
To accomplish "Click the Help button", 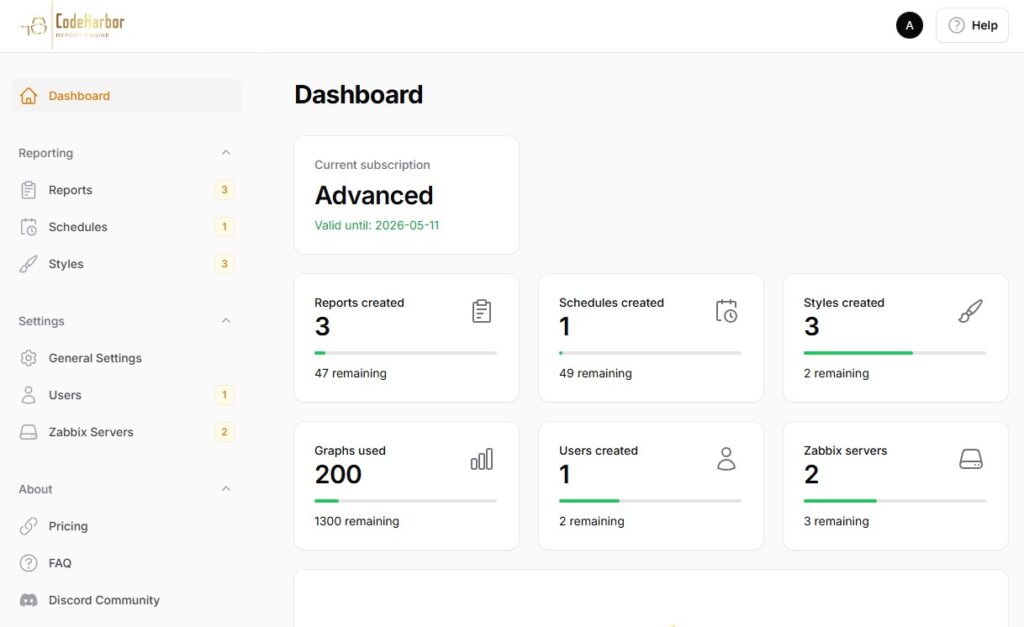I will (x=972, y=25).
